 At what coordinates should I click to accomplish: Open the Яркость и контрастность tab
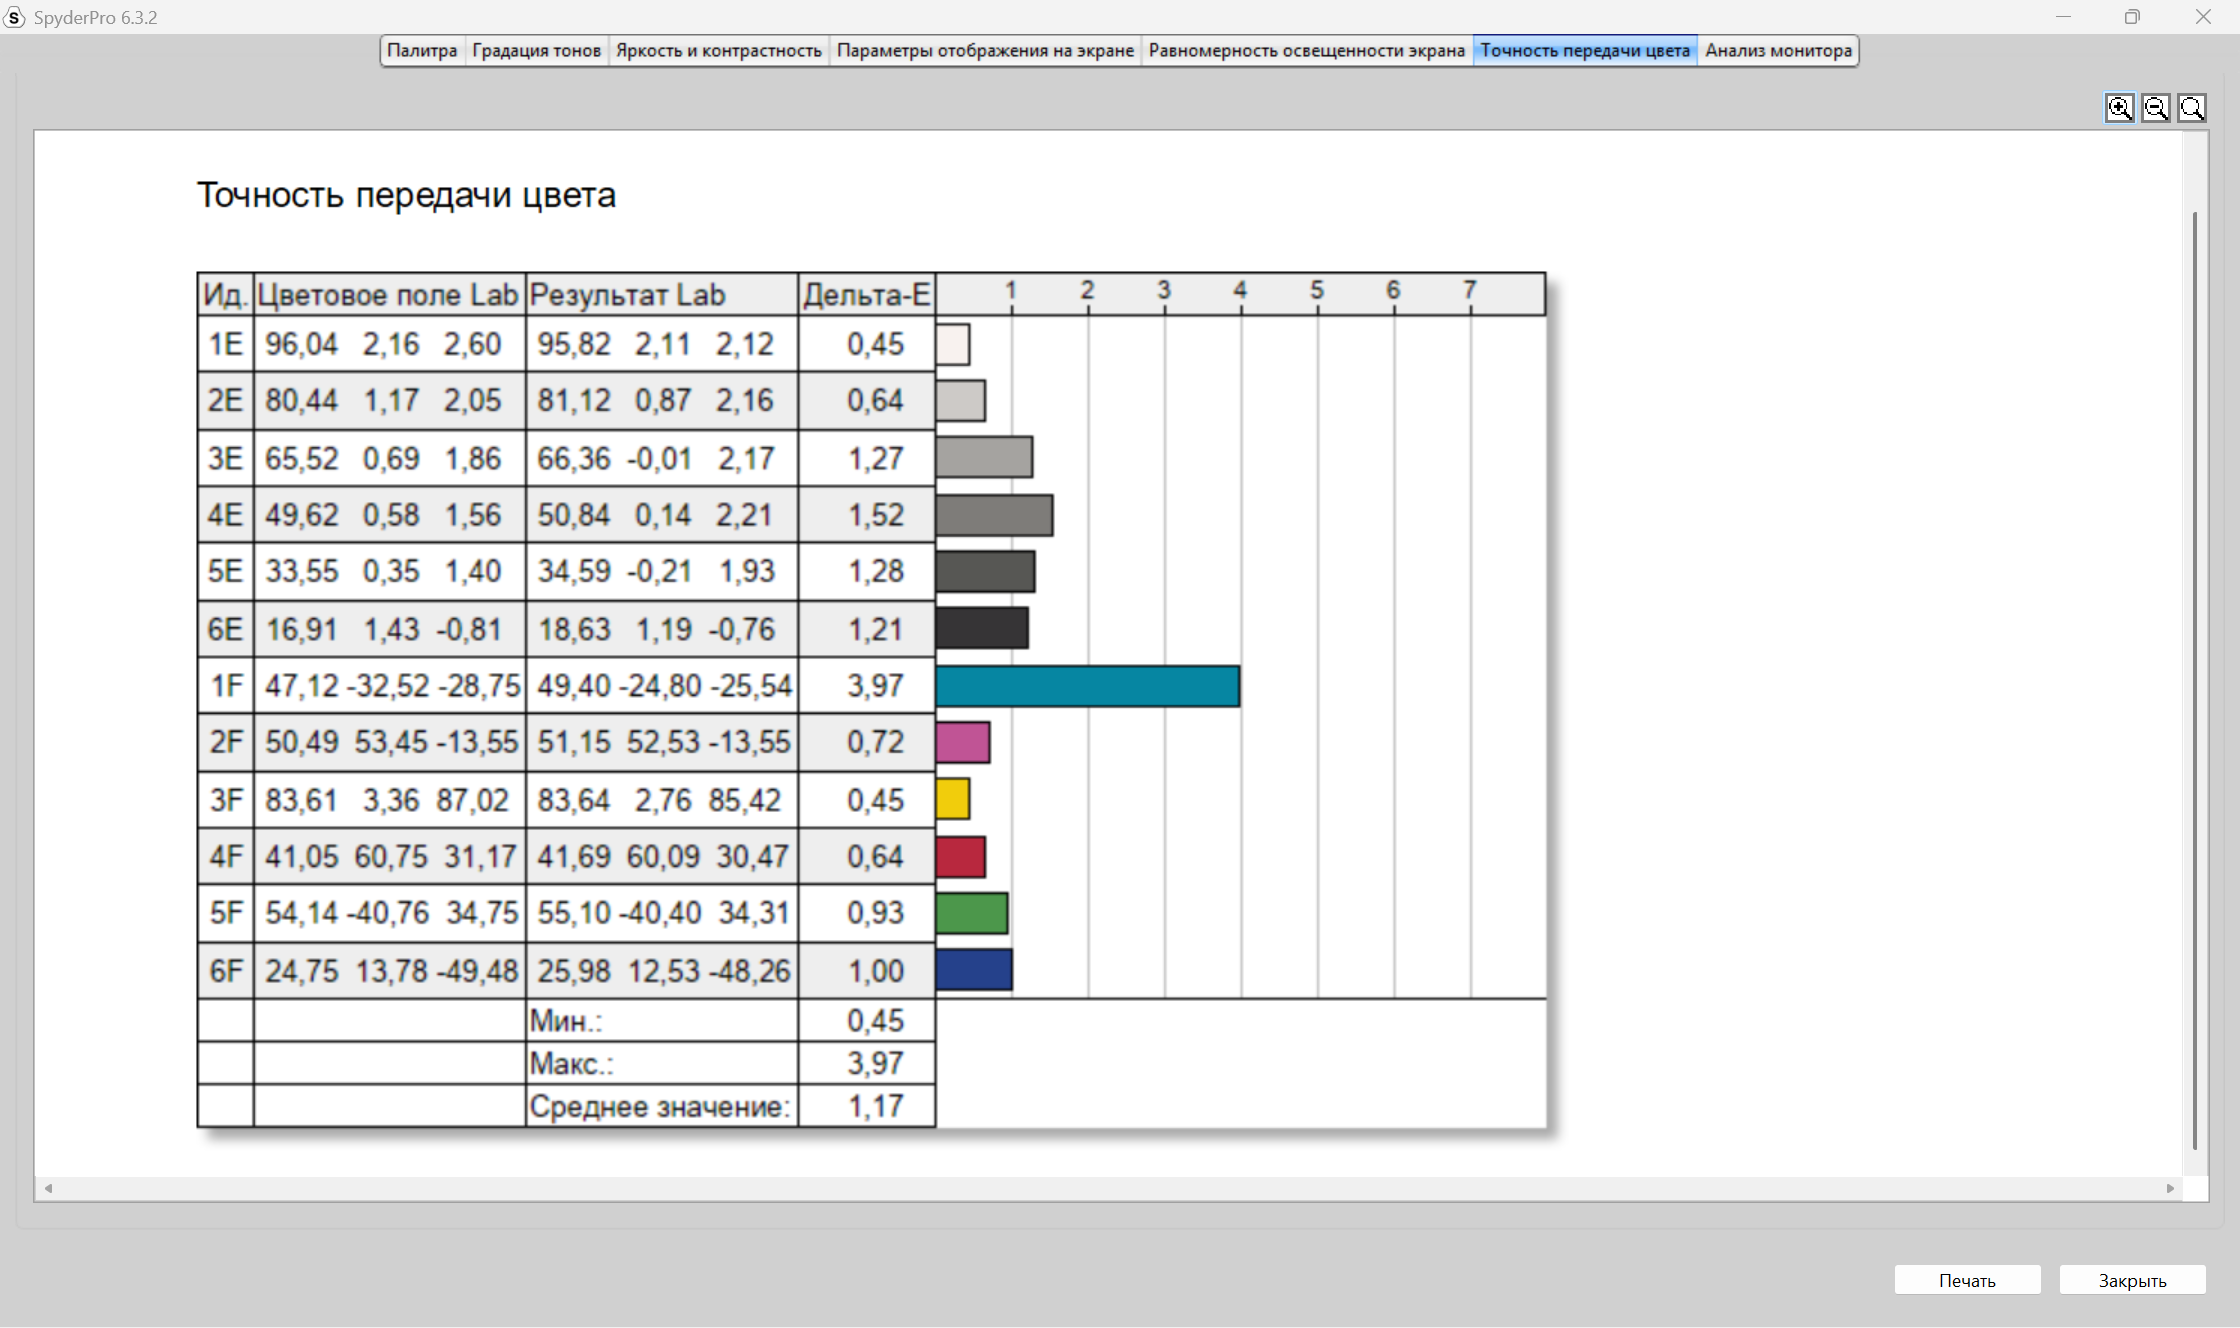point(718,50)
